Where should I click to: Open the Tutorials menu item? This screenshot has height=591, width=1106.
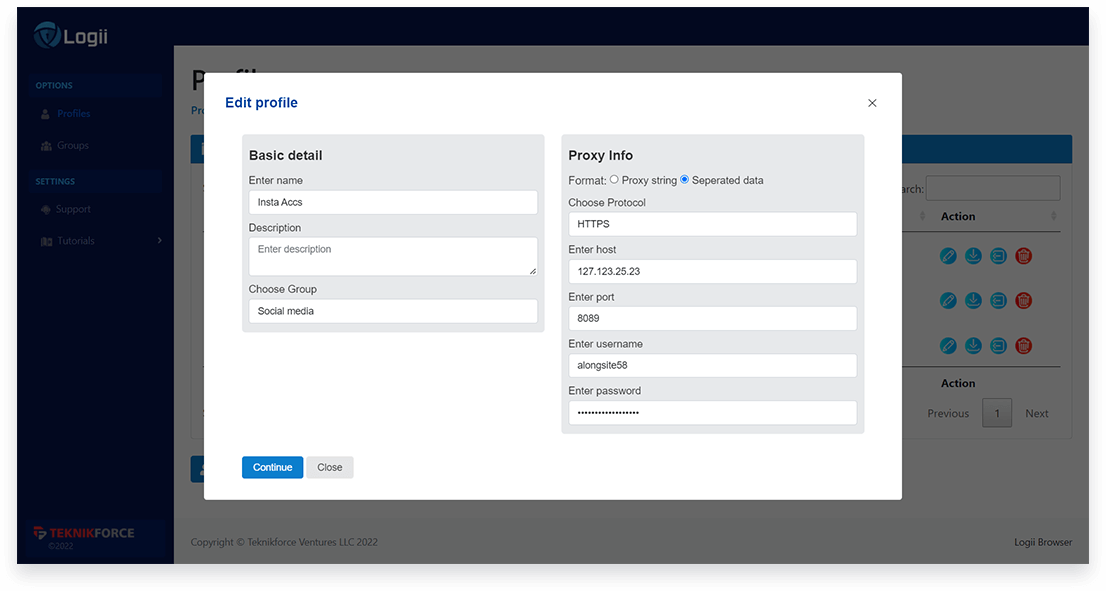[x=75, y=241]
